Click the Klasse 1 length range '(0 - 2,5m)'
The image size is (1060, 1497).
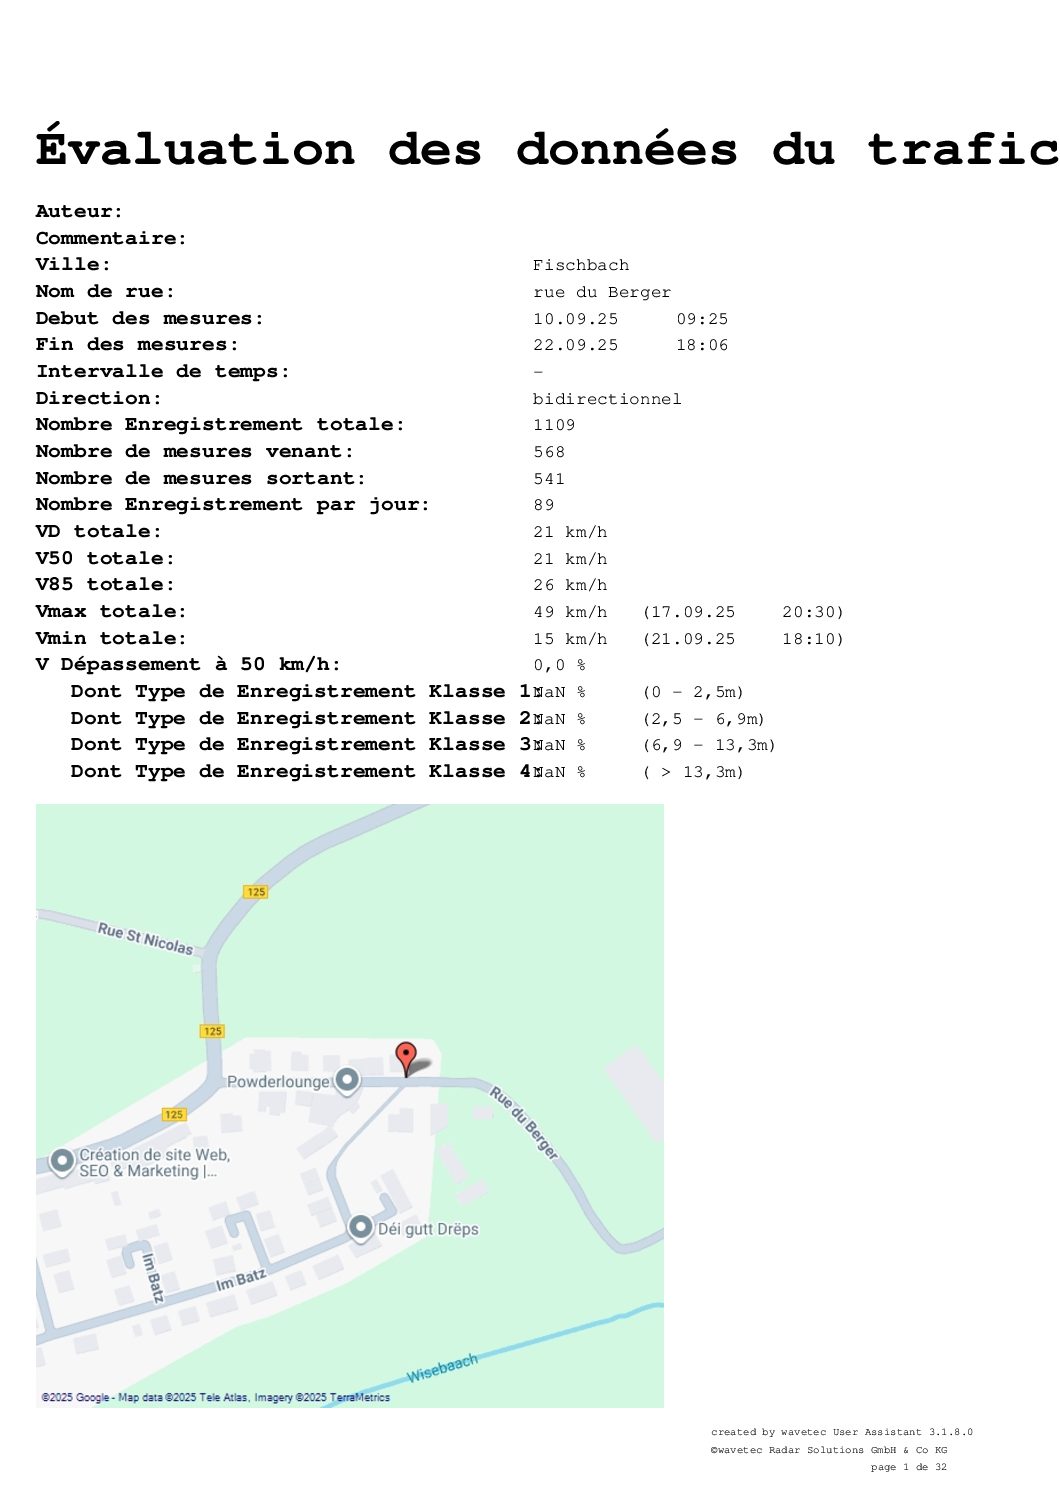click(693, 692)
